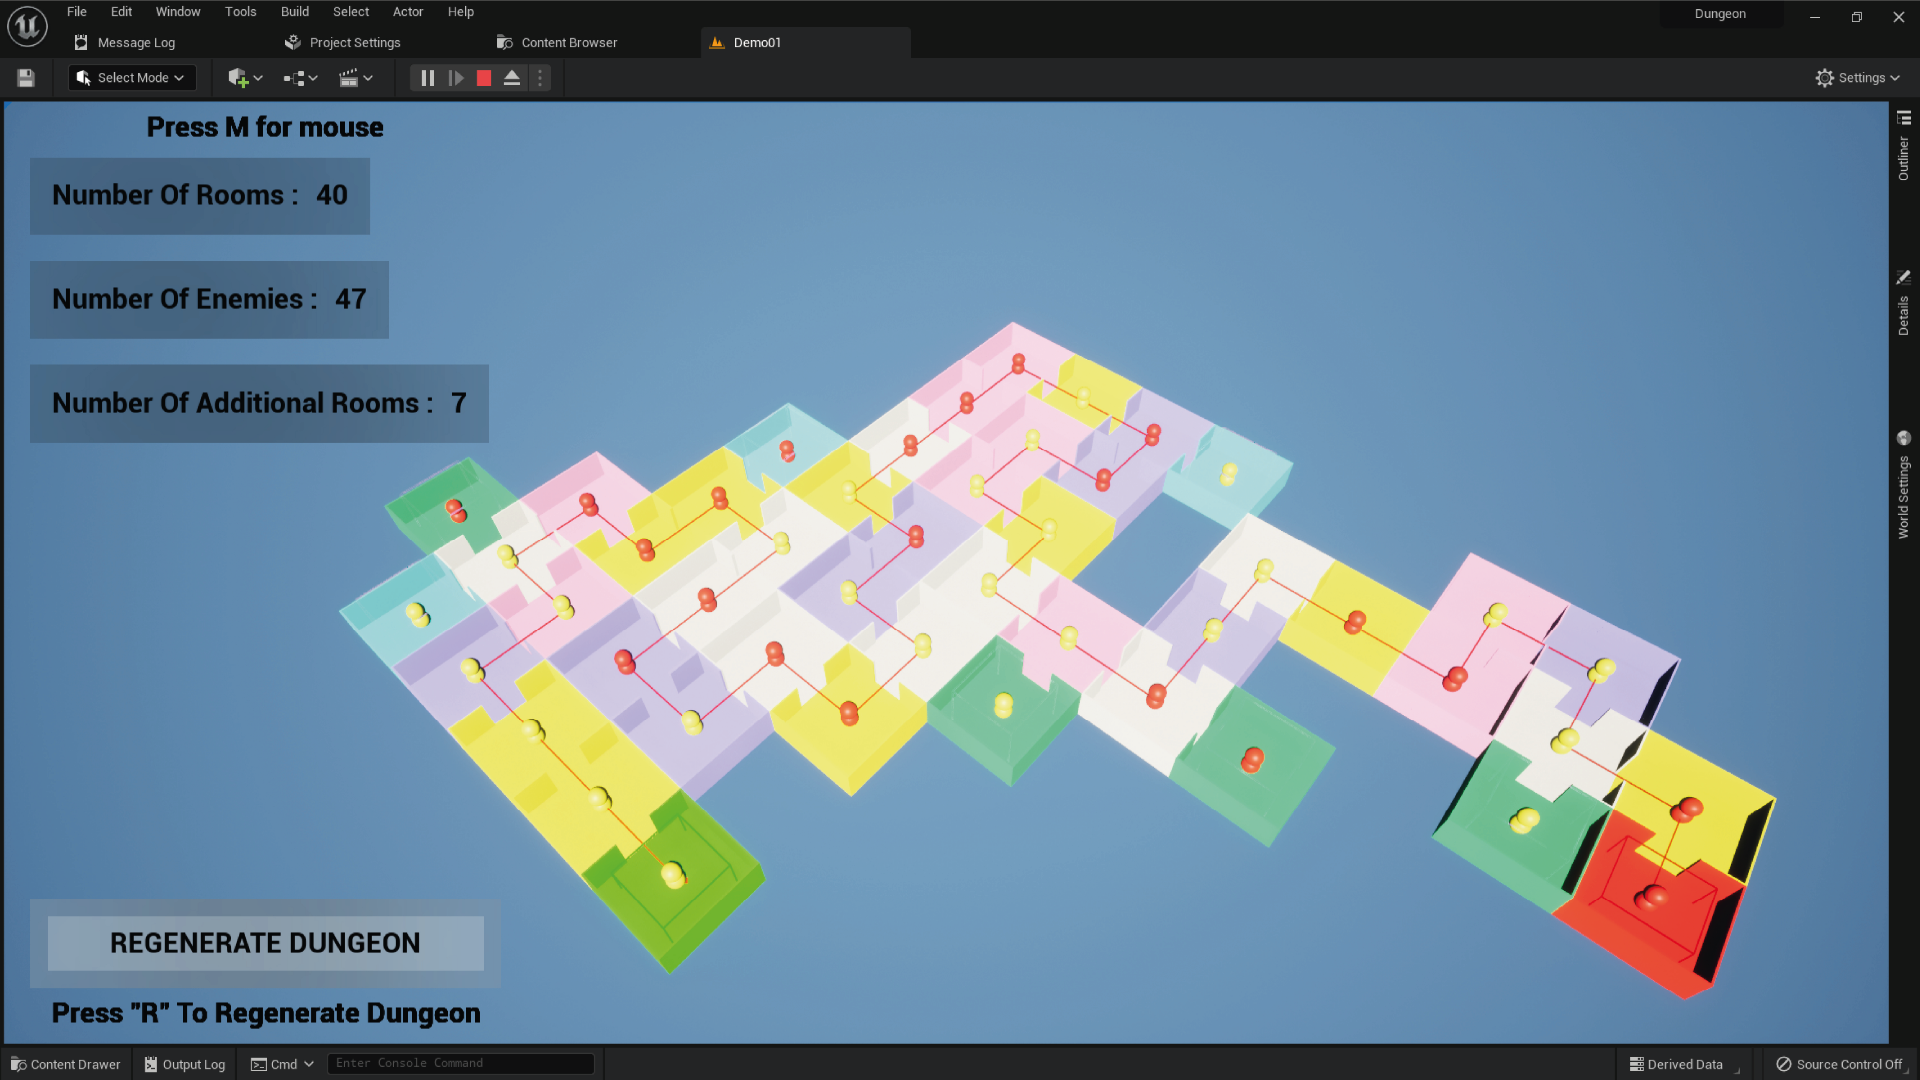Image resolution: width=1920 pixels, height=1080 pixels.
Task: Pause the running play session
Action: pyautogui.click(x=428, y=77)
